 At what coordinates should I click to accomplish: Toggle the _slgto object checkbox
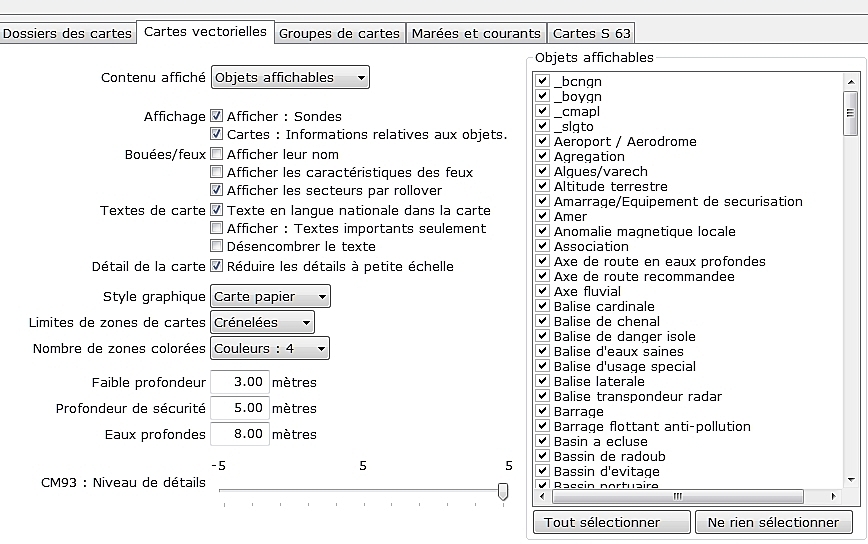542,126
